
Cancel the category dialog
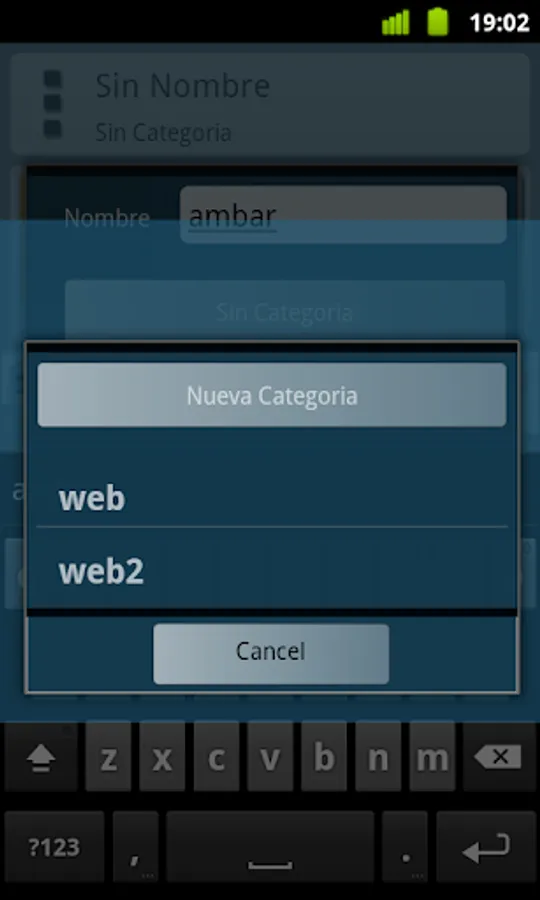coord(271,654)
